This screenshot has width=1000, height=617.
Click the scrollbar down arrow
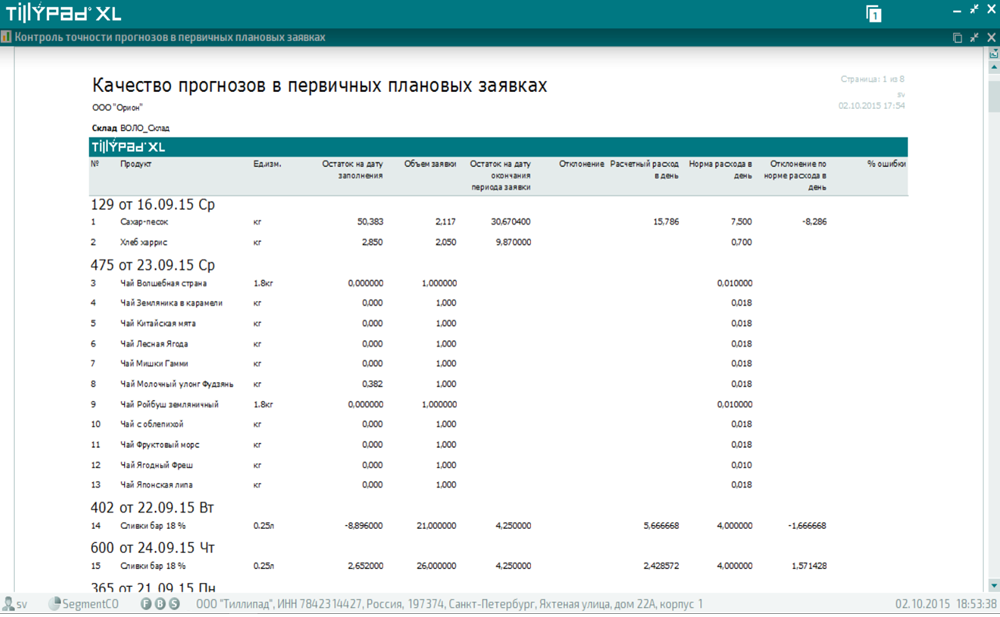point(994,585)
